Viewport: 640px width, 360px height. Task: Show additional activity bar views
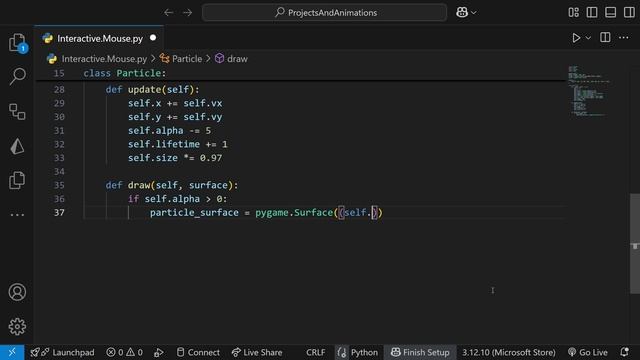pyautogui.click(x=17, y=215)
